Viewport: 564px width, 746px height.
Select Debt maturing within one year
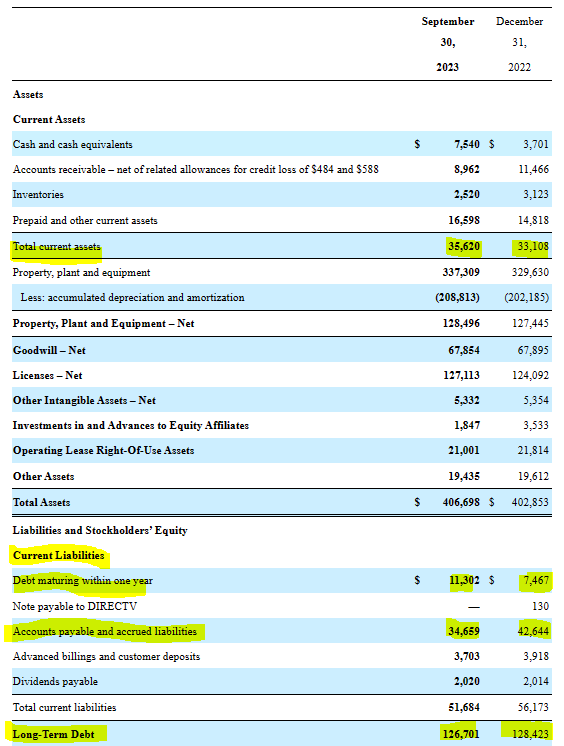click(x=83, y=581)
